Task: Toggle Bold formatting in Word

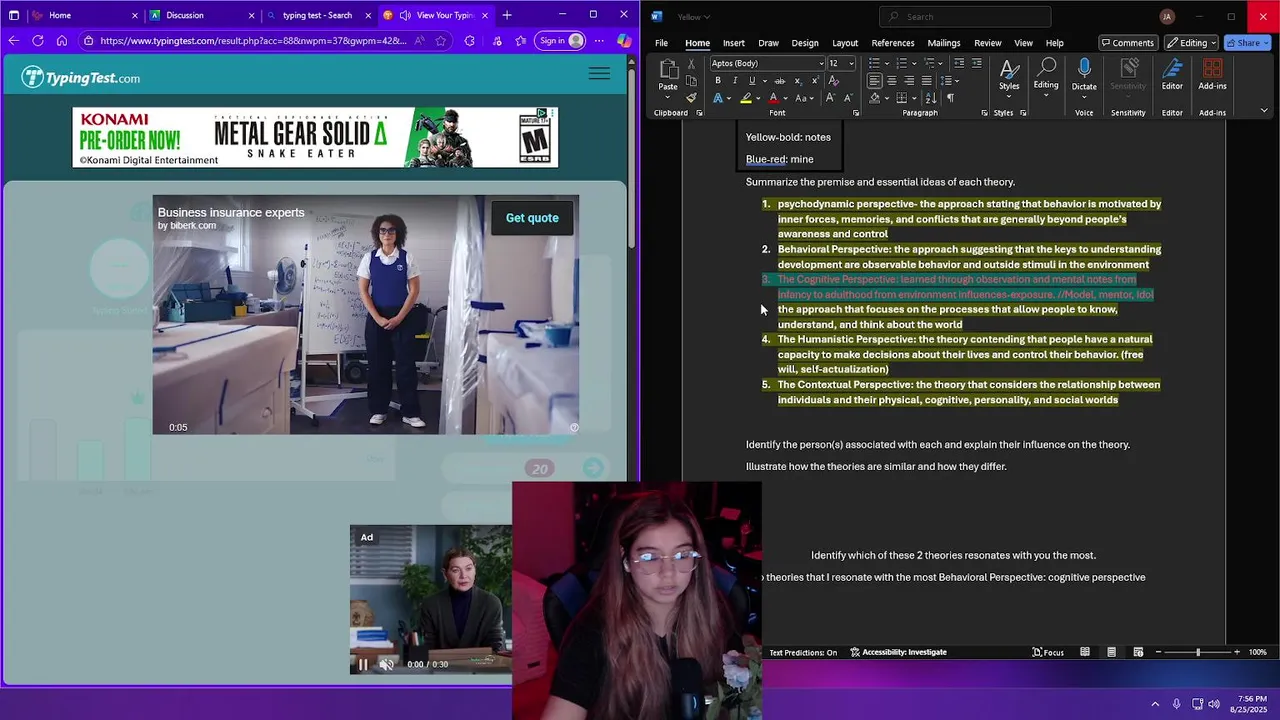Action: [717, 81]
